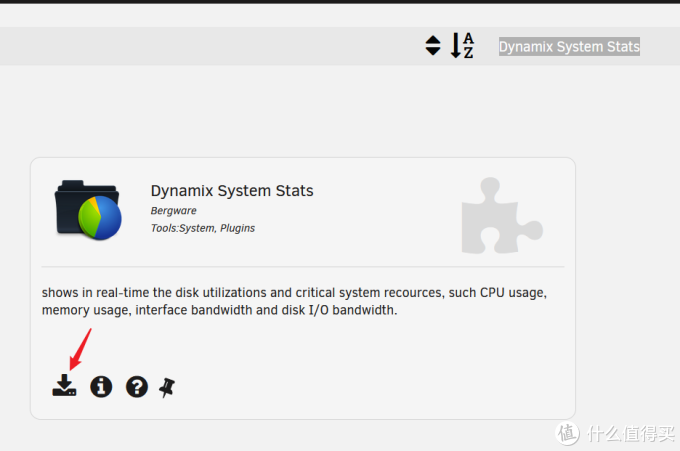Sort results with the A-Z icon
Image resolution: width=680 pixels, height=451 pixels.
[x=462, y=46]
